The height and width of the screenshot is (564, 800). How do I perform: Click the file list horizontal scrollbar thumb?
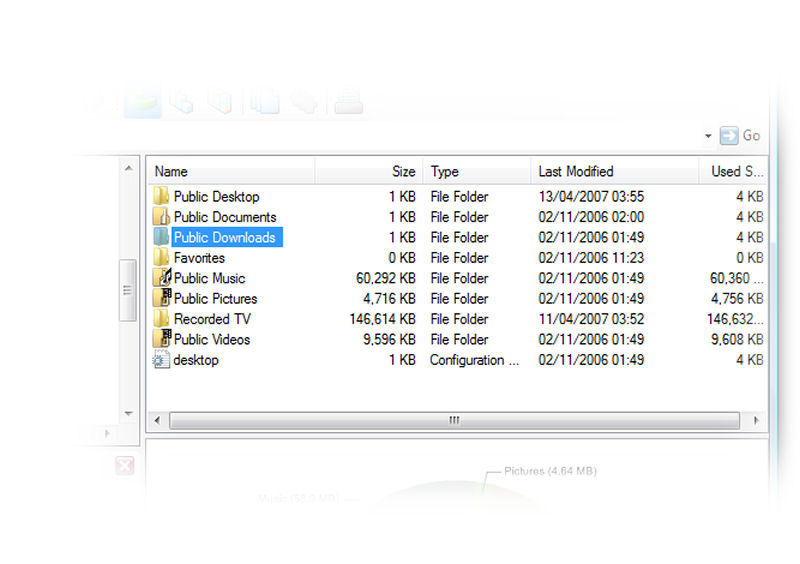[x=454, y=421]
